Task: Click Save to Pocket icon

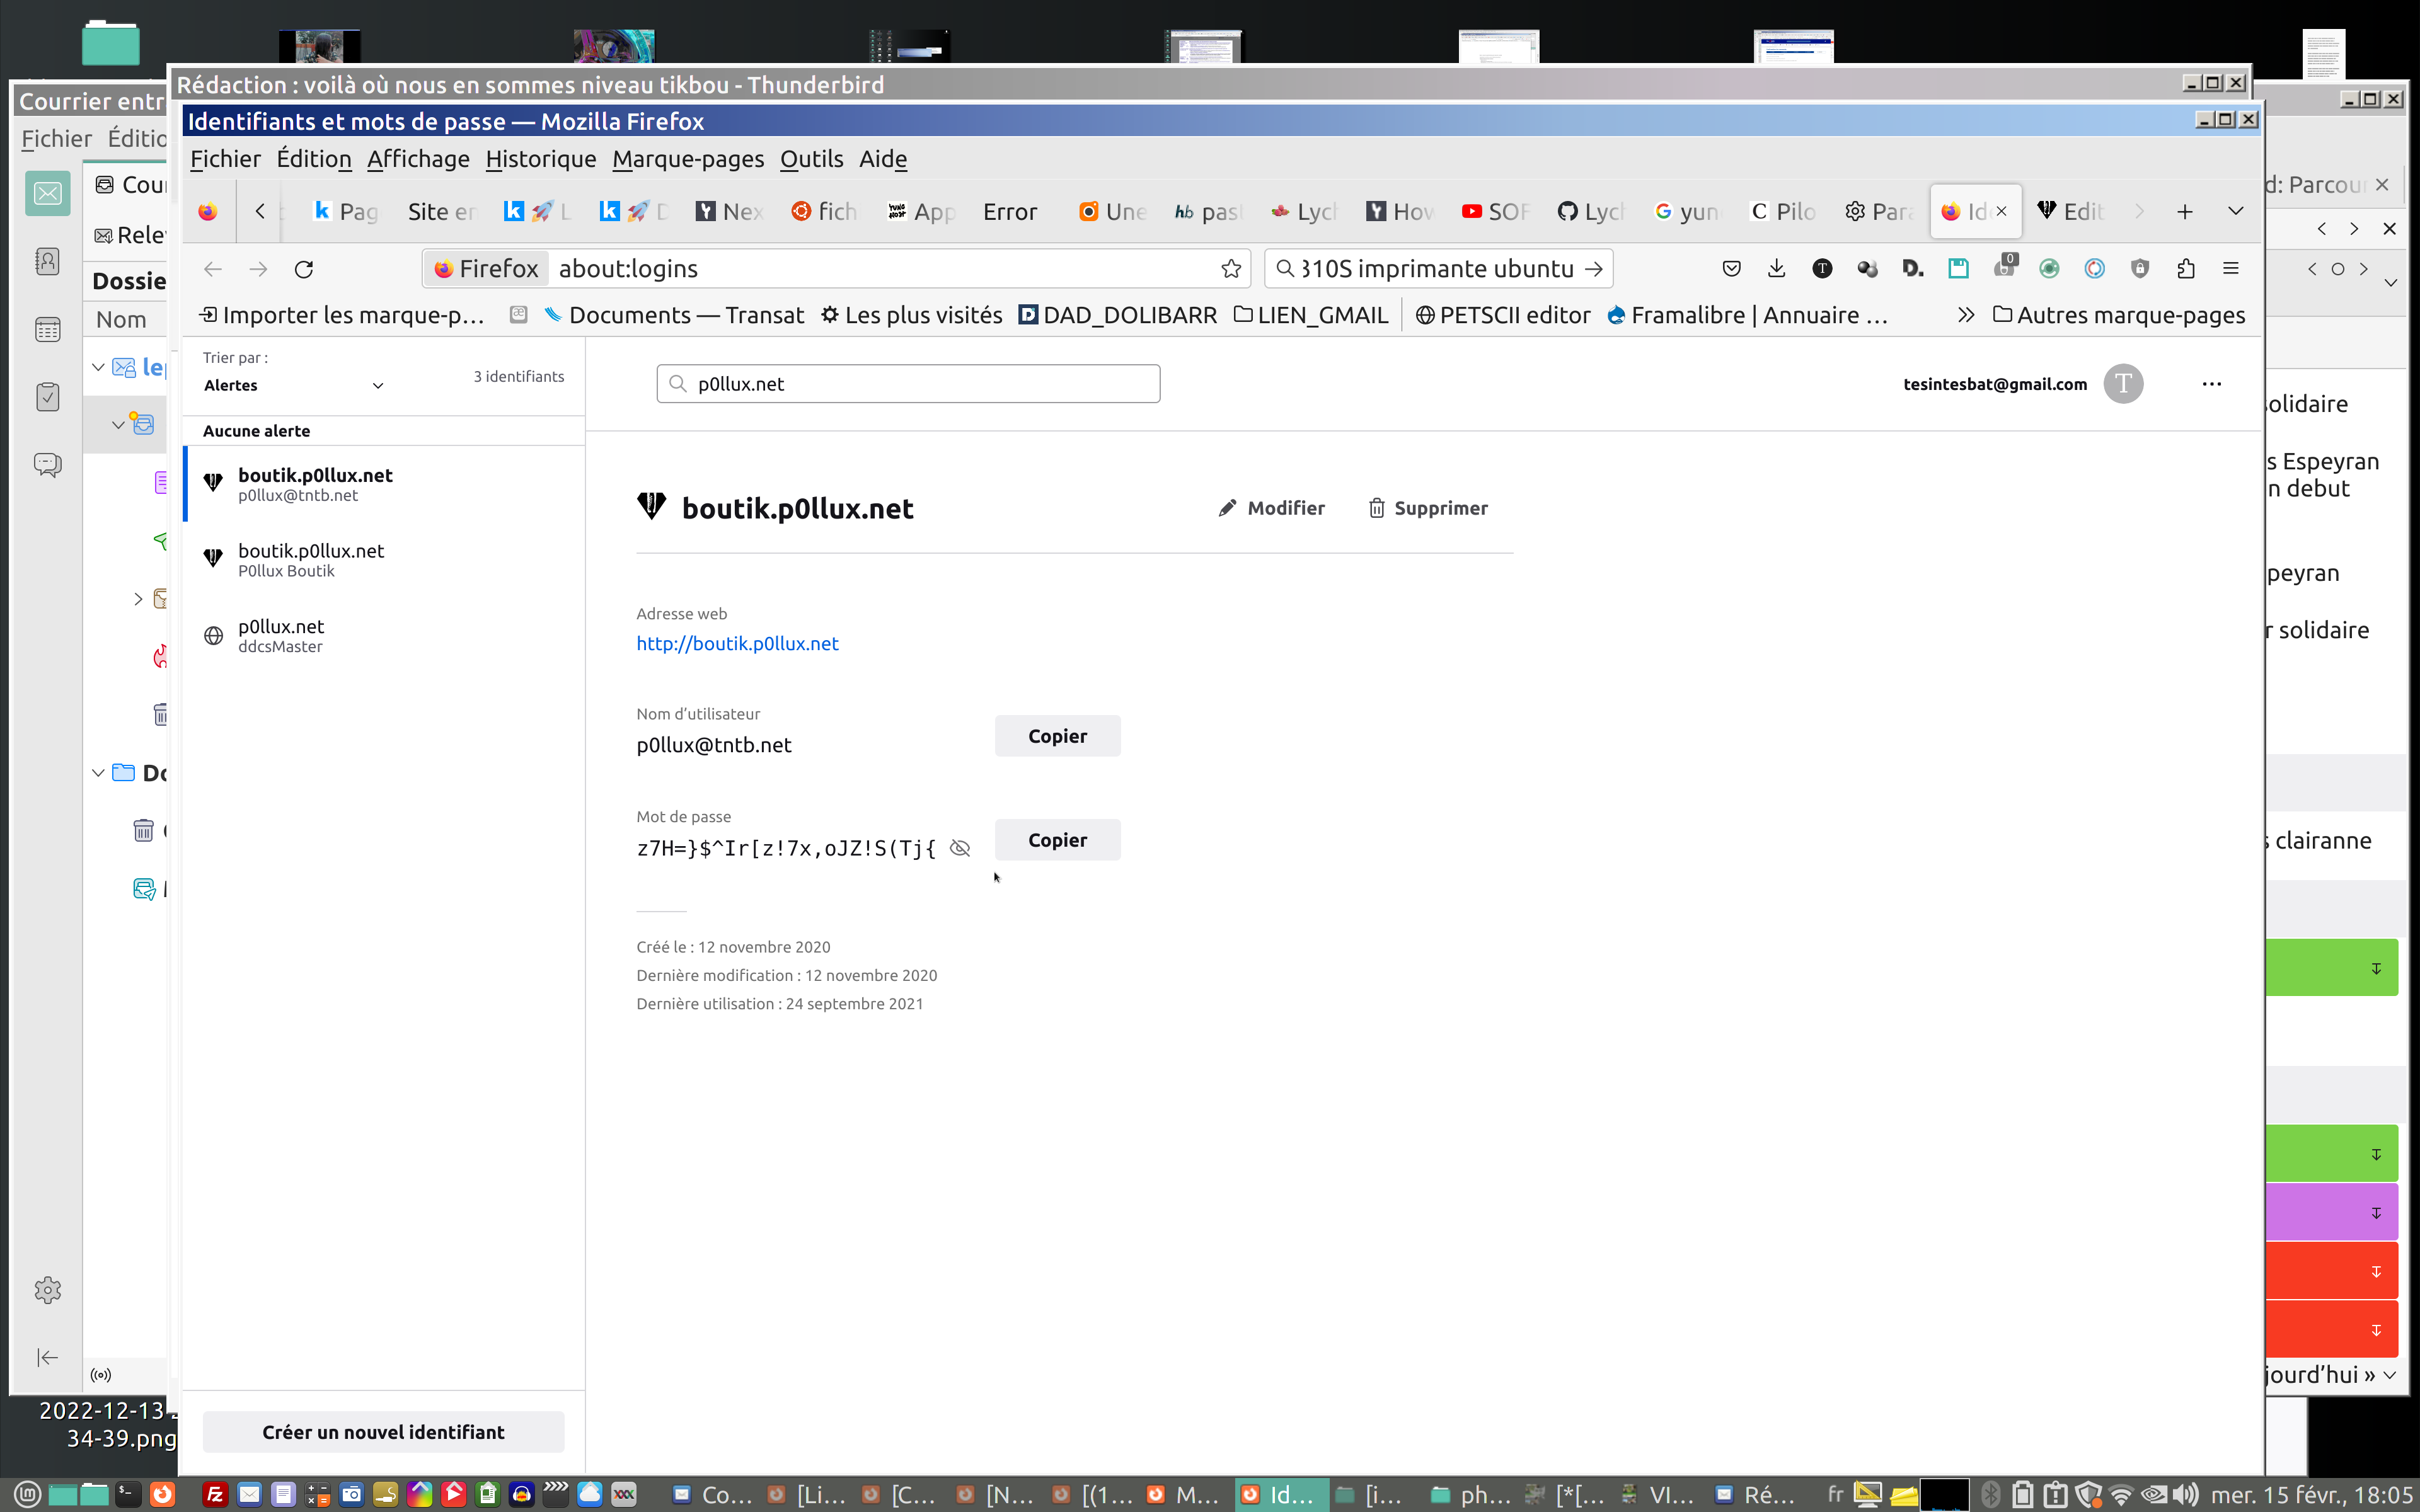Action: 1731,268
